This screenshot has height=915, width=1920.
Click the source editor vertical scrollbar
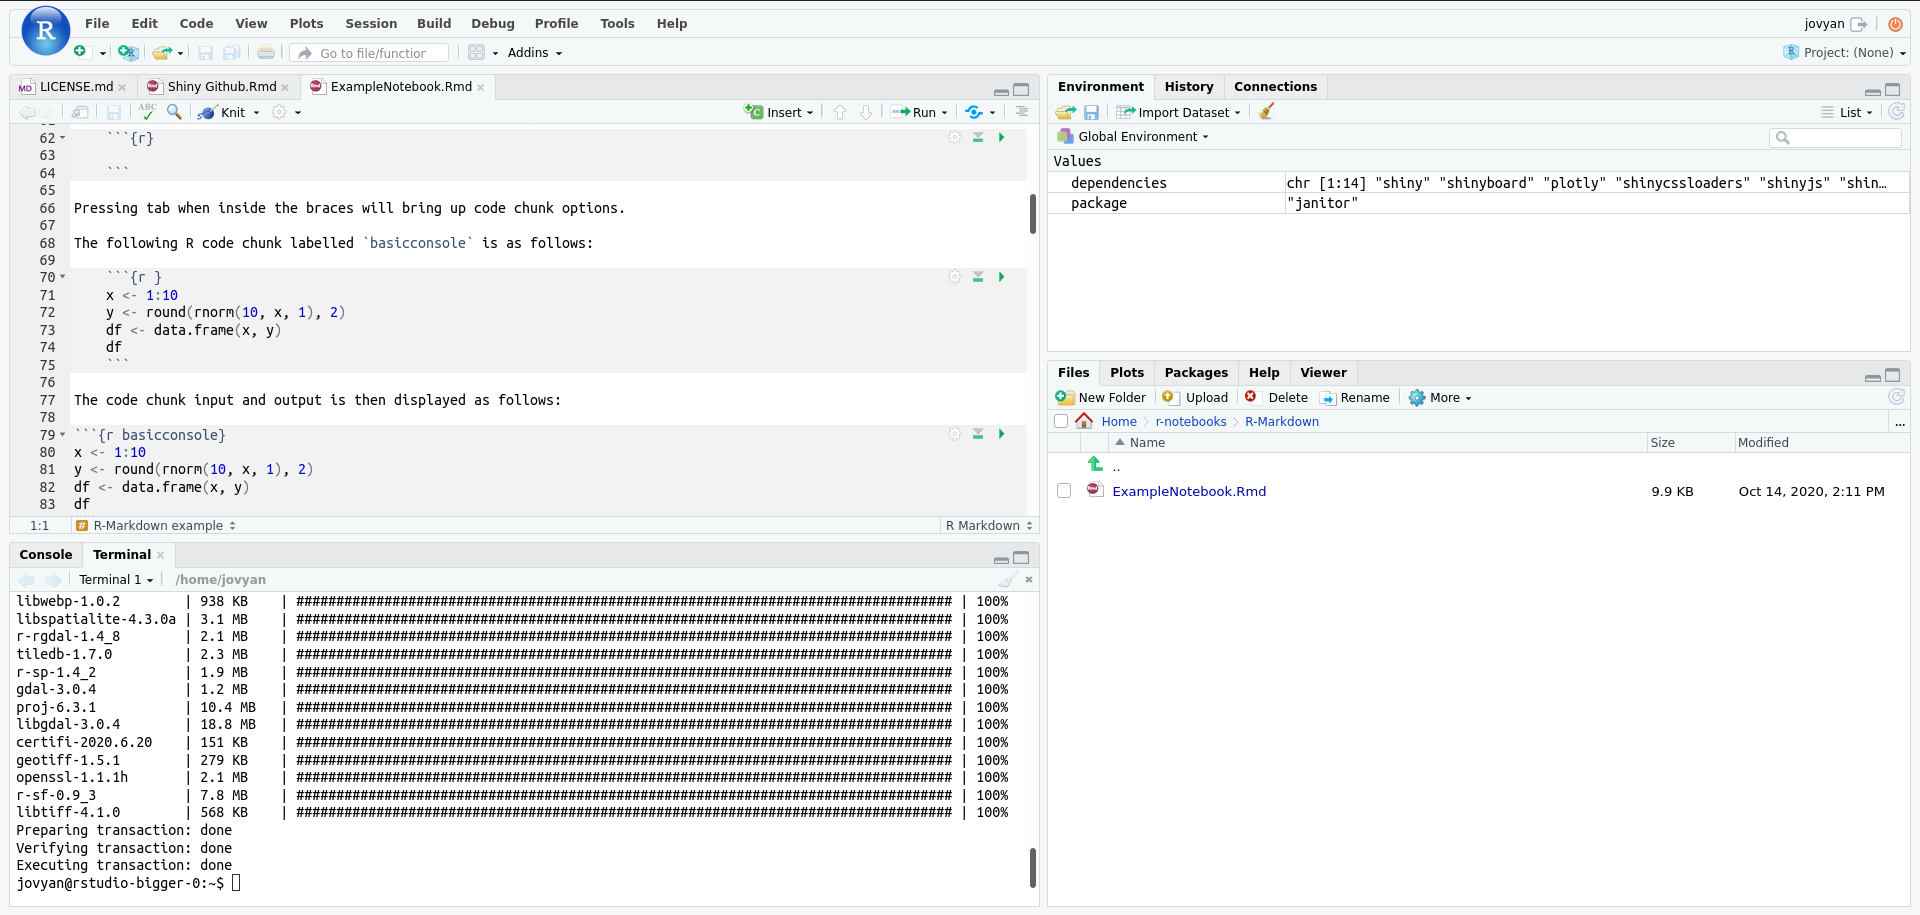point(1033,214)
